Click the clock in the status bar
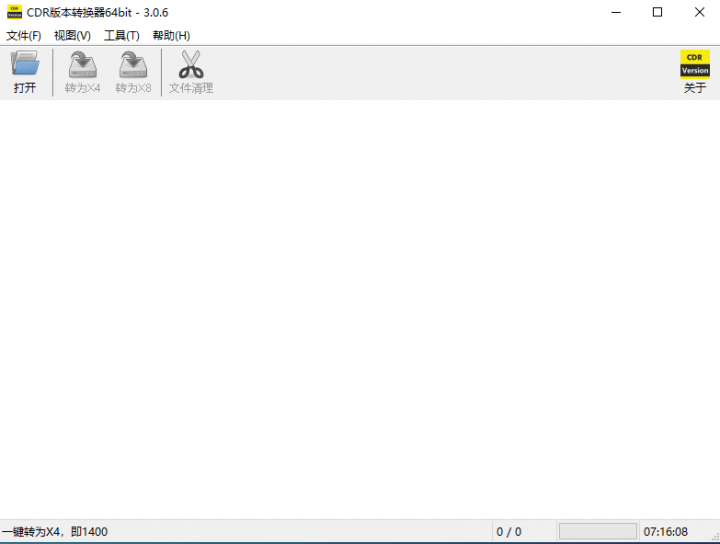This screenshot has height=544, width=720. [665, 532]
